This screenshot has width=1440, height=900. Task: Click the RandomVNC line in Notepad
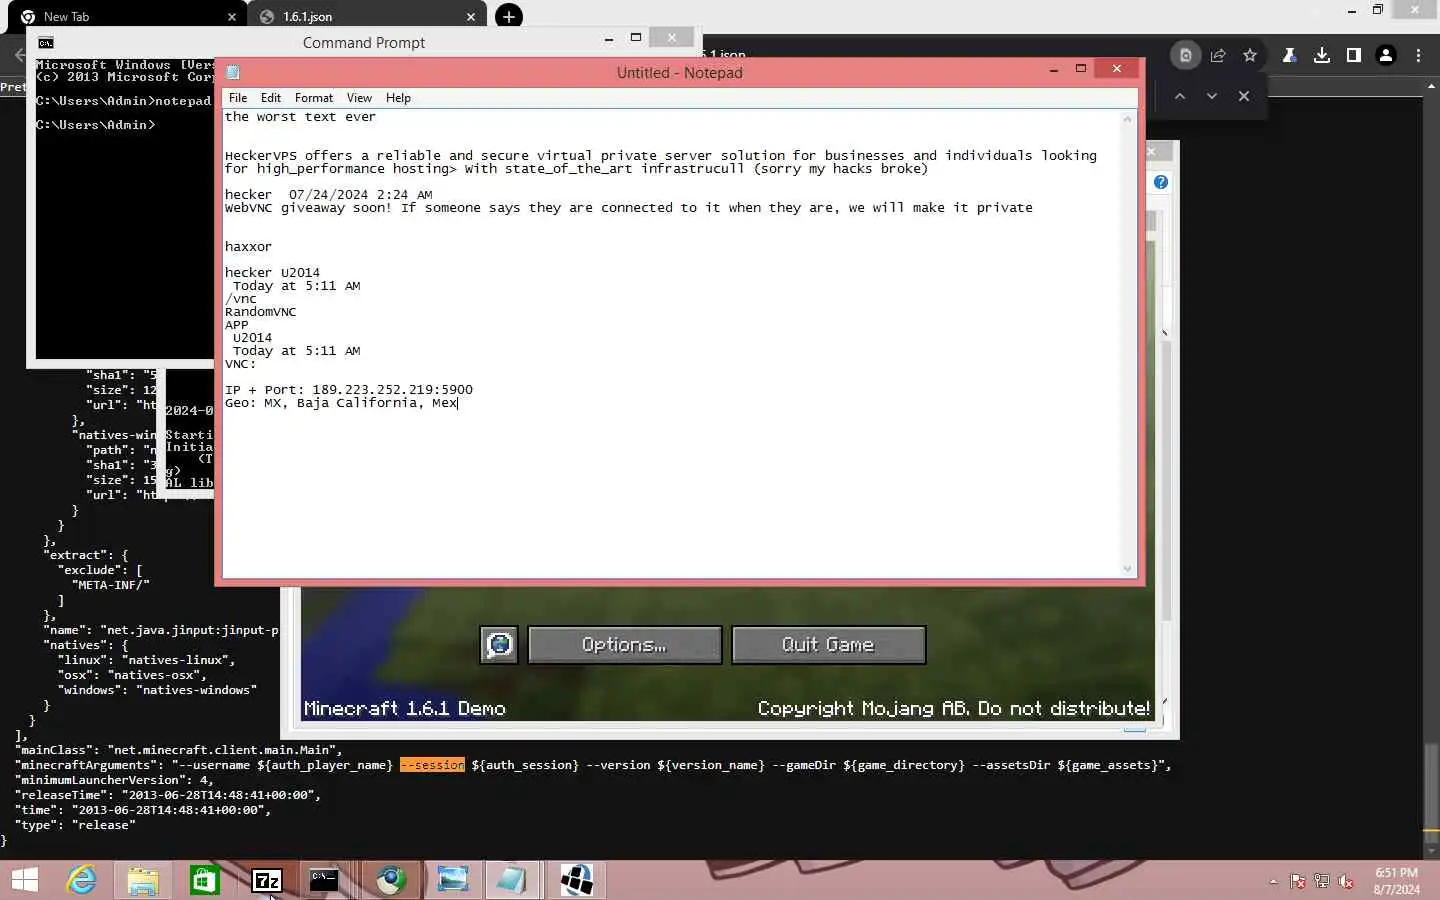pos(260,312)
